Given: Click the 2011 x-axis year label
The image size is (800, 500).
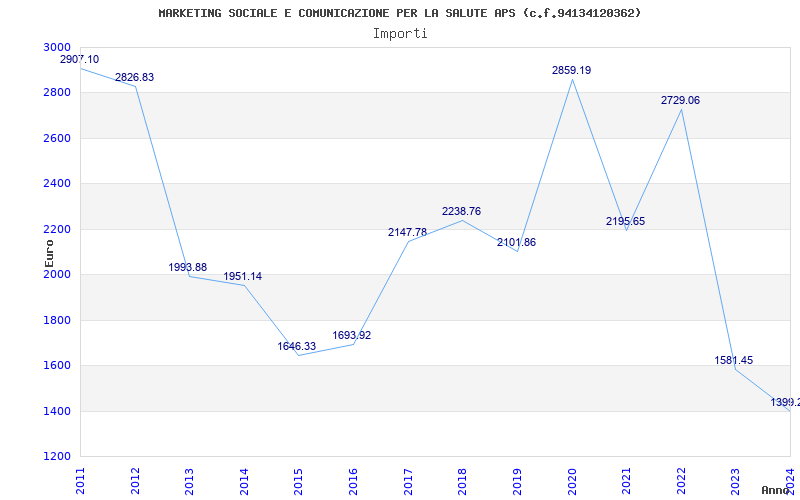Looking at the screenshot, I should point(81,481).
